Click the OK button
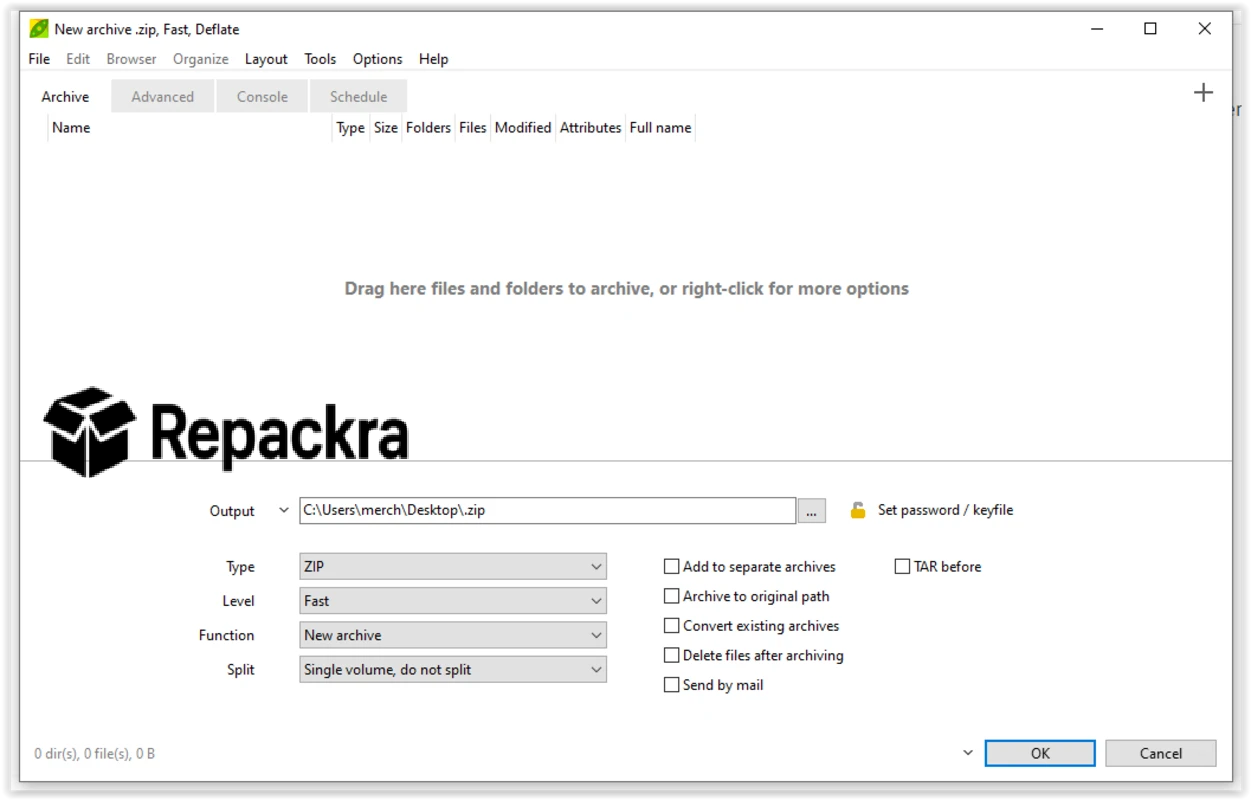Image resolution: width=1251 pixels, height=800 pixels. pyautogui.click(x=1040, y=753)
